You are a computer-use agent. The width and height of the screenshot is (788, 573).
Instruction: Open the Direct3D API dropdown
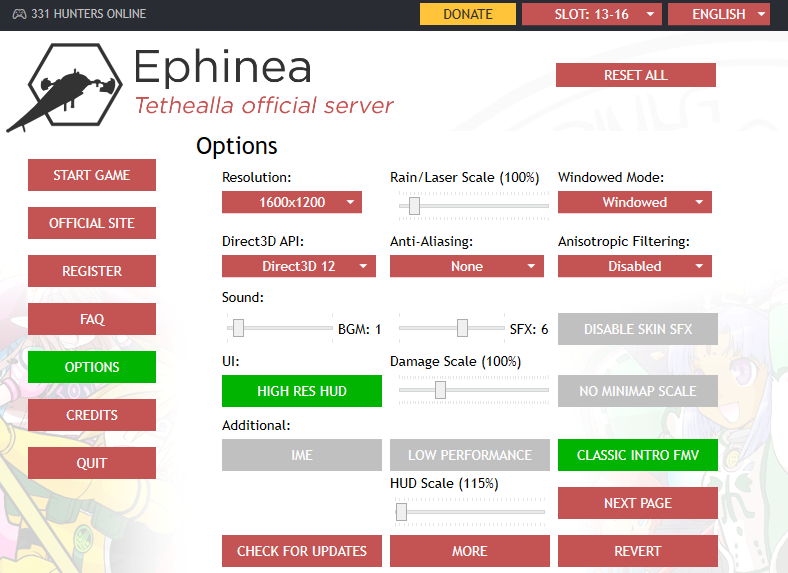pos(299,266)
